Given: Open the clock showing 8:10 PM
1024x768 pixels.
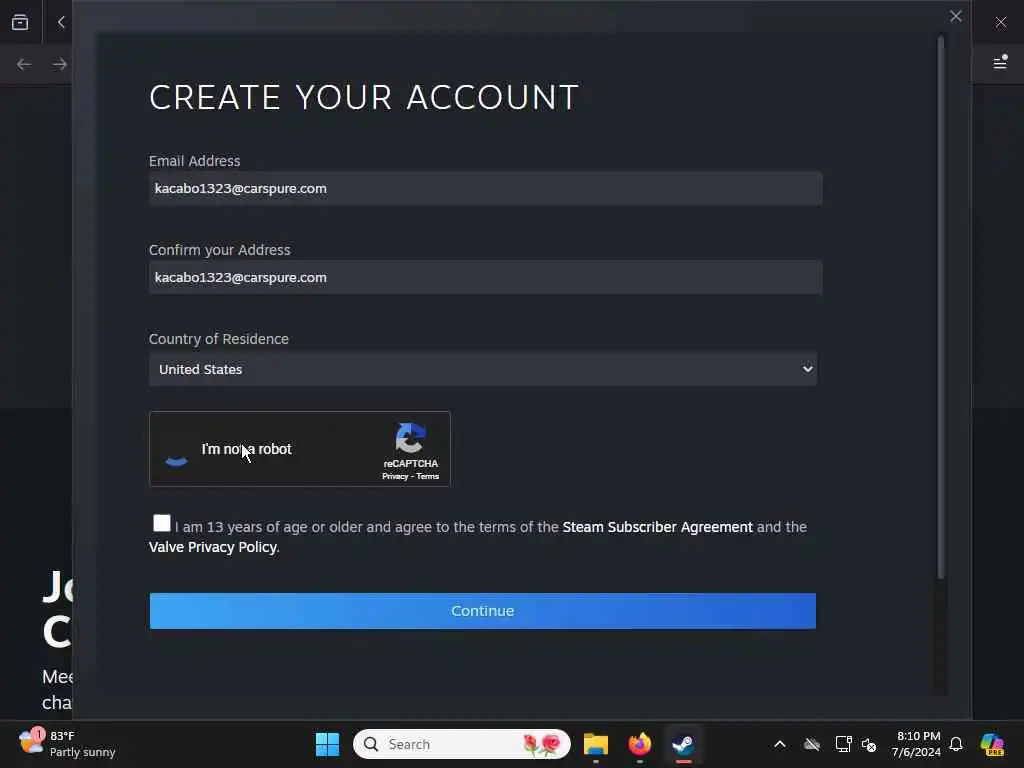Looking at the screenshot, I should click(x=916, y=744).
